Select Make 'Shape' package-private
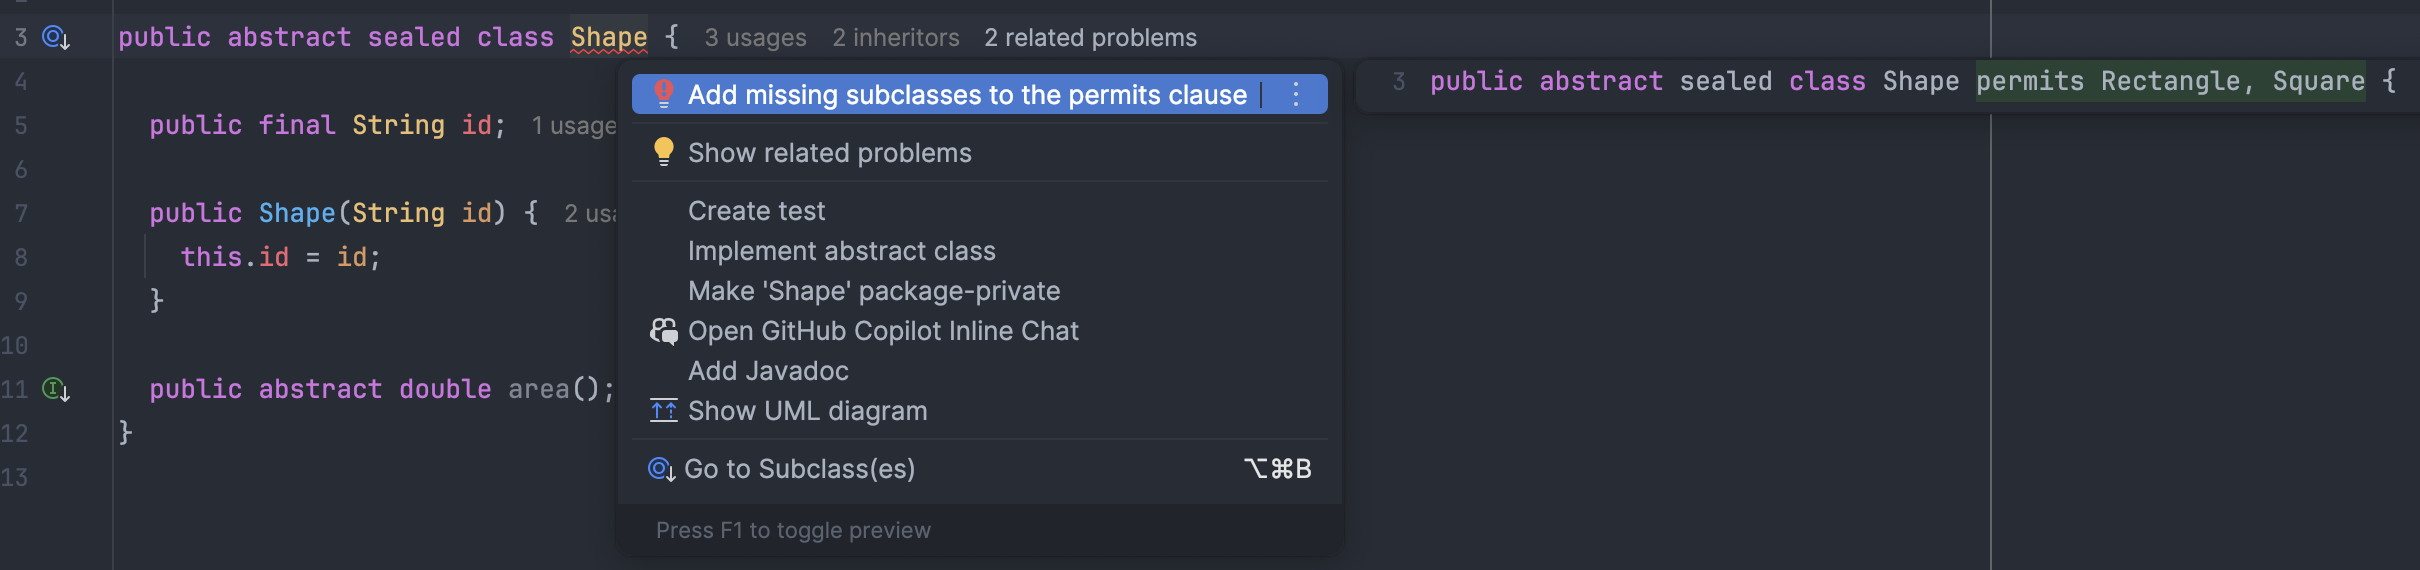The image size is (2420, 570). tap(873, 291)
